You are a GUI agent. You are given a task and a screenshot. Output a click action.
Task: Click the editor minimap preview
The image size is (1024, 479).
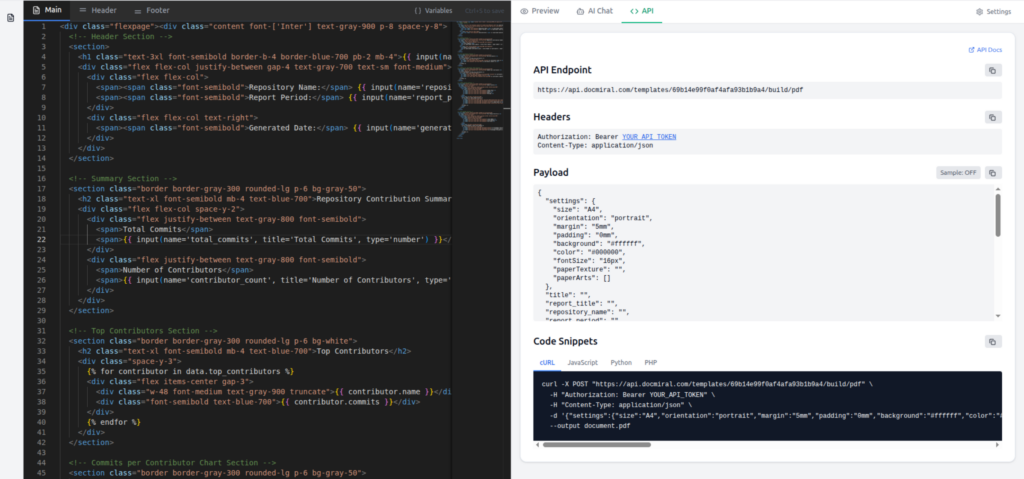pos(483,78)
